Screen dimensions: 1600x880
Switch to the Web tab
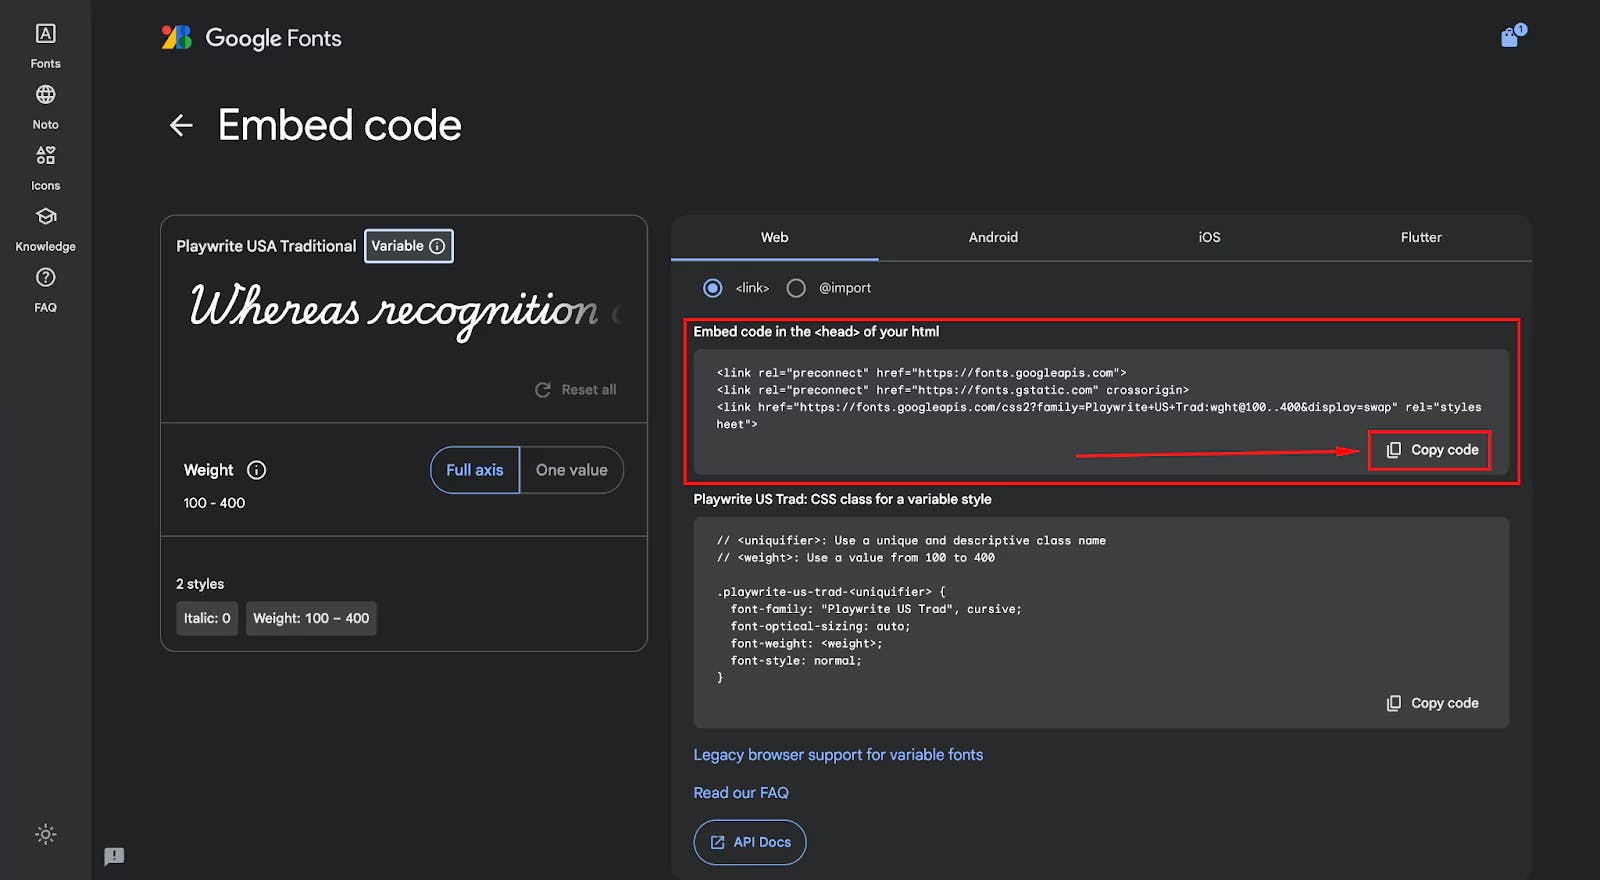point(774,238)
